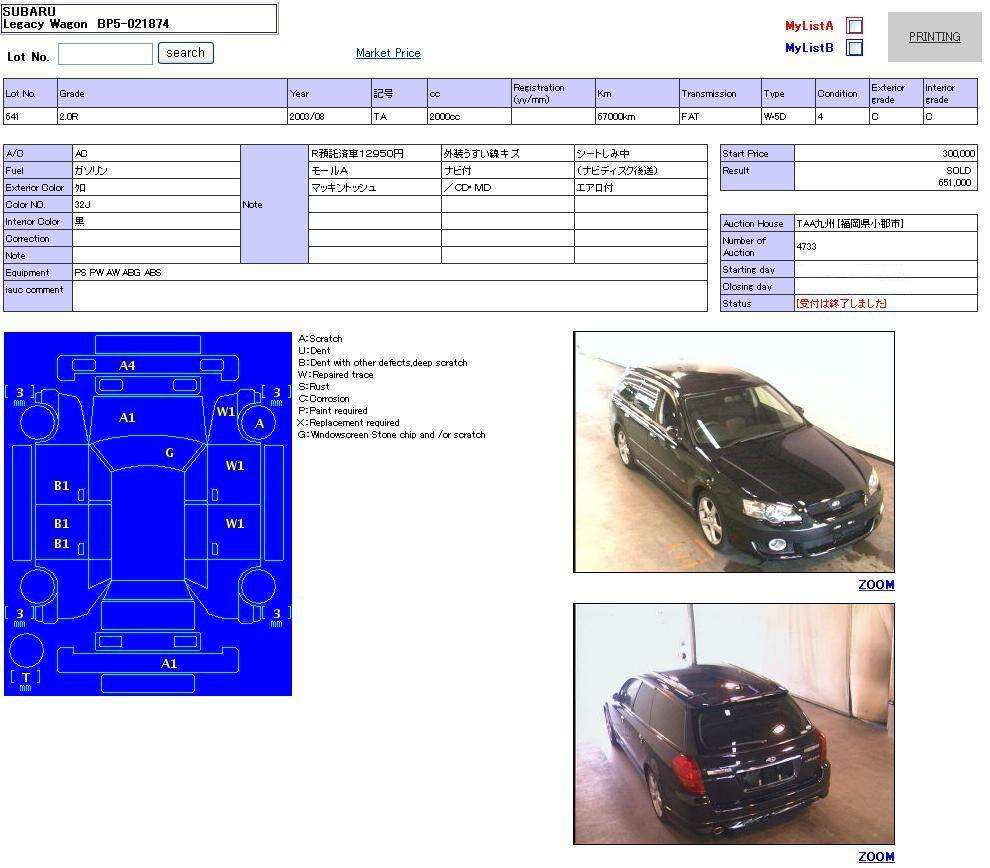Open ZOOM link for the front-view car photo
Image resolution: width=990 pixels, height=868 pixels.
click(876, 585)
